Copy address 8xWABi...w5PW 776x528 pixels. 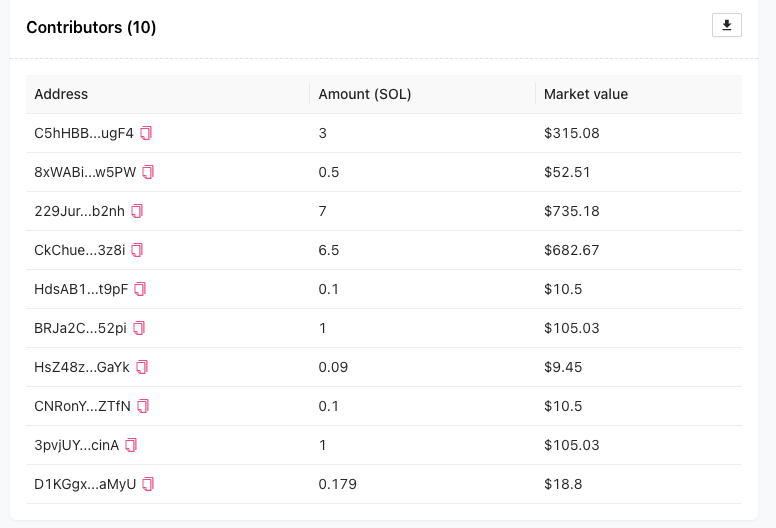pyautogui.click(x=148, y=172)
